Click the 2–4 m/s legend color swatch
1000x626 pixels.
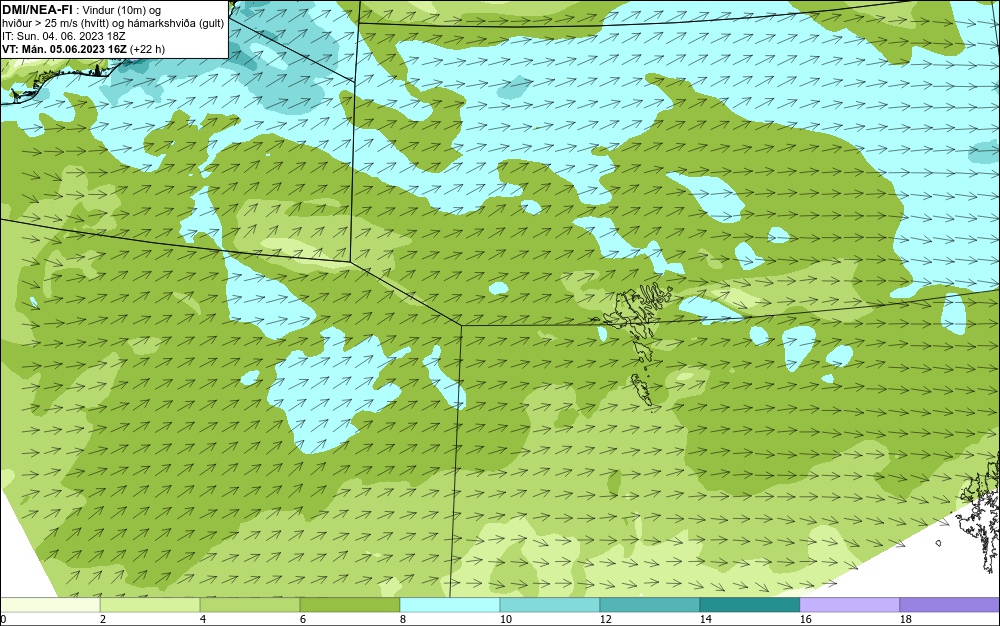150,604
